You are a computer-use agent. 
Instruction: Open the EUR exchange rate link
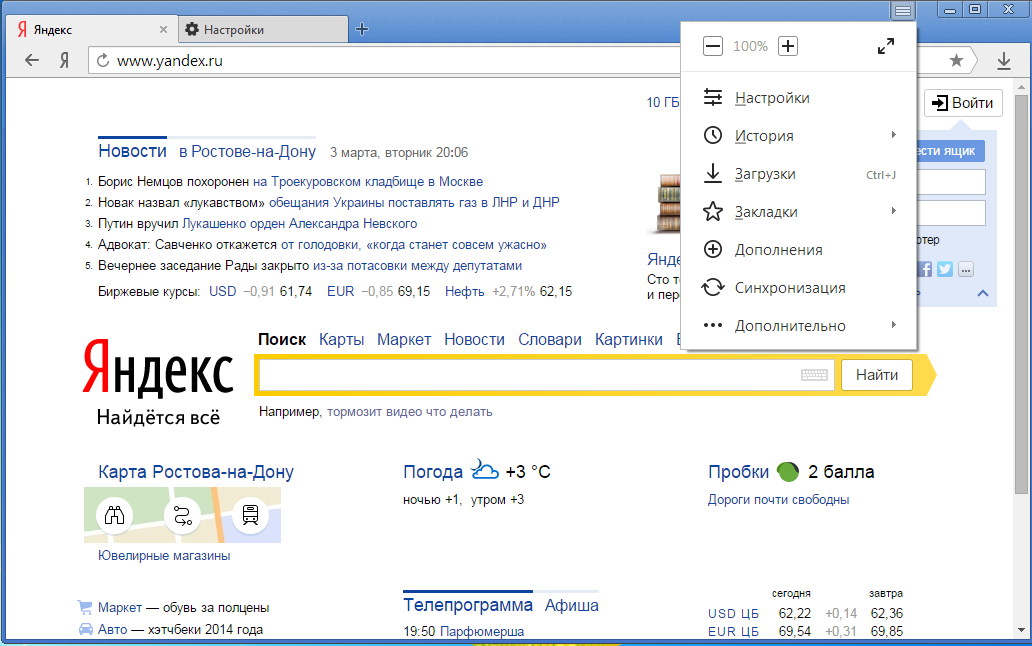click(x=340, y=291)
